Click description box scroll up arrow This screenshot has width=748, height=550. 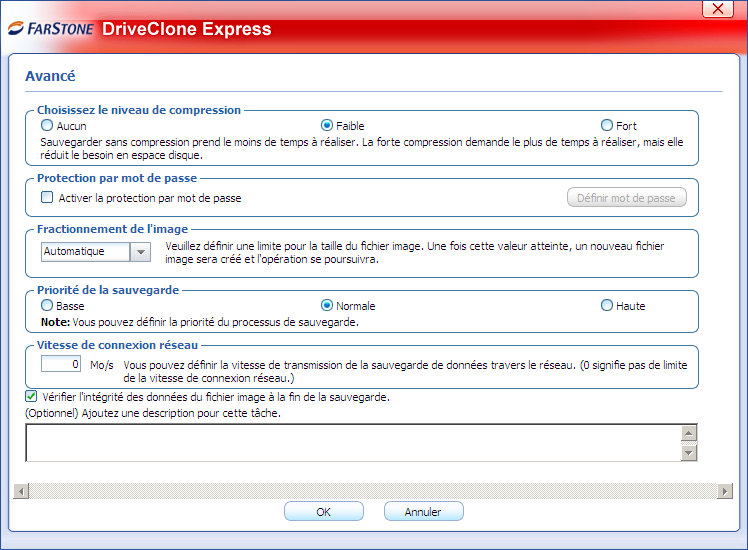coord(689,433)
